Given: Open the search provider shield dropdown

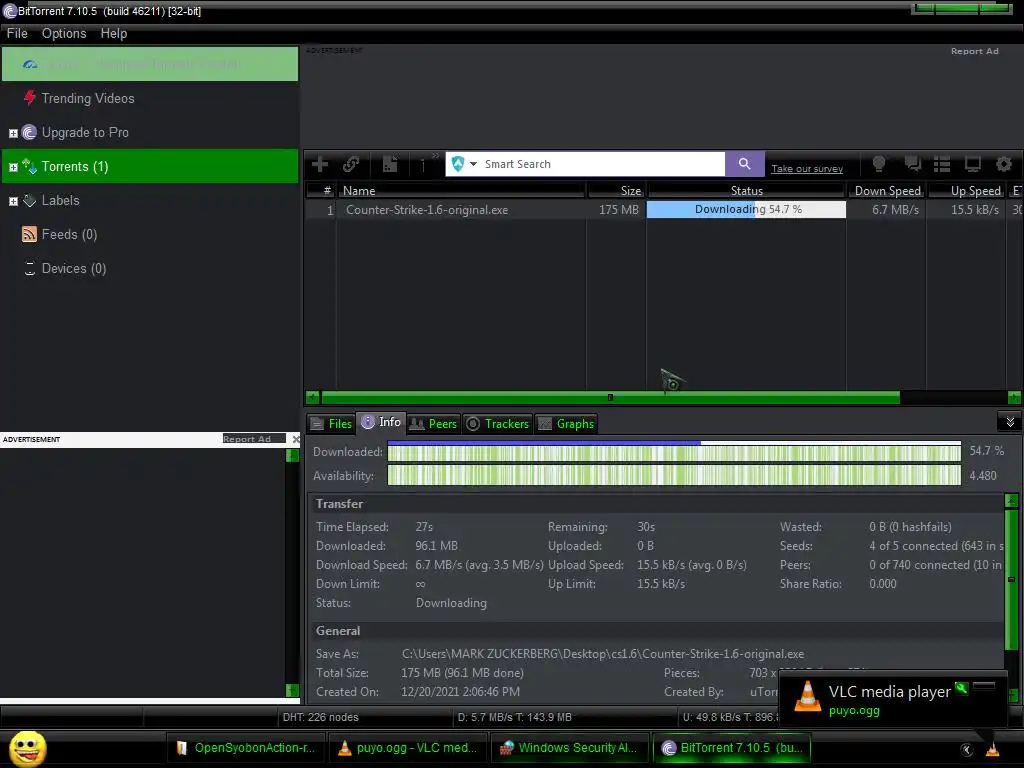Looking at the screenshot, I should click(x=464, y=164).
